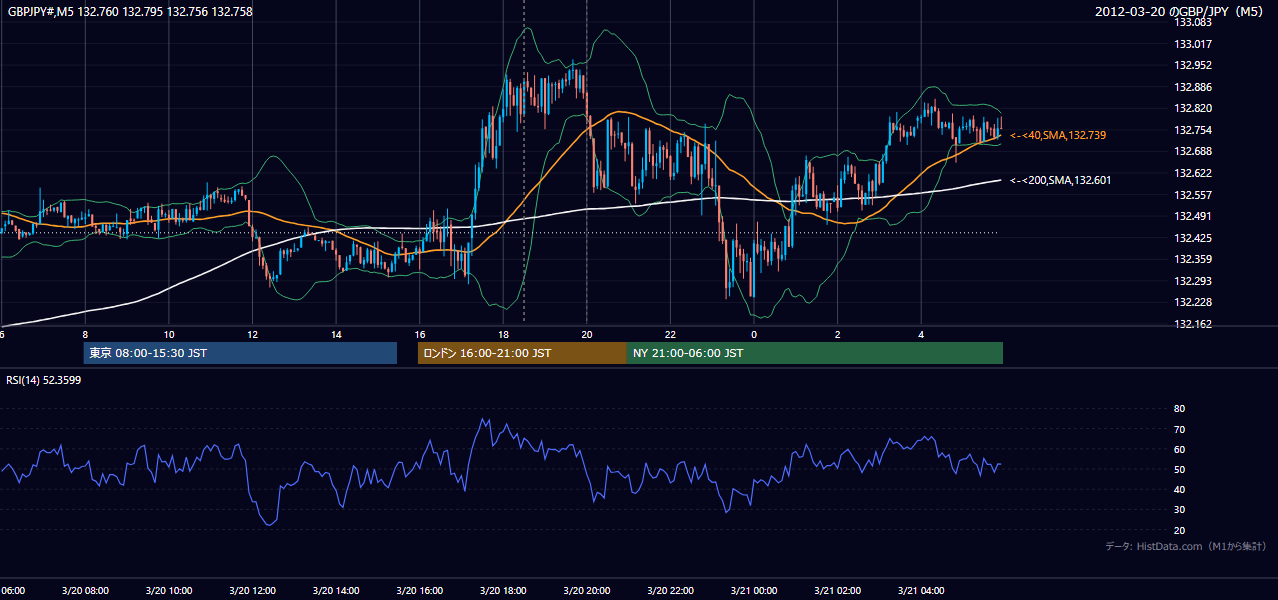The width and height of the screenshot is (1278, 600).
Task: Click the bottom time label 3/20 12:00
Action: tap(252, 591)
